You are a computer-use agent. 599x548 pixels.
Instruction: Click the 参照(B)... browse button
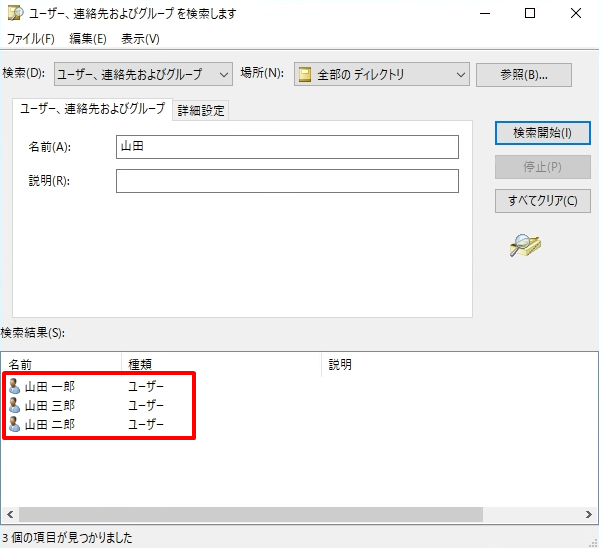(524, 75)
